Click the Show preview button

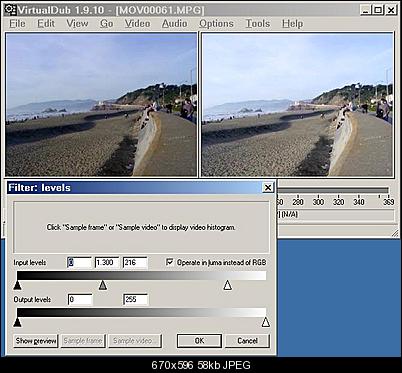(x=36, y=341)
